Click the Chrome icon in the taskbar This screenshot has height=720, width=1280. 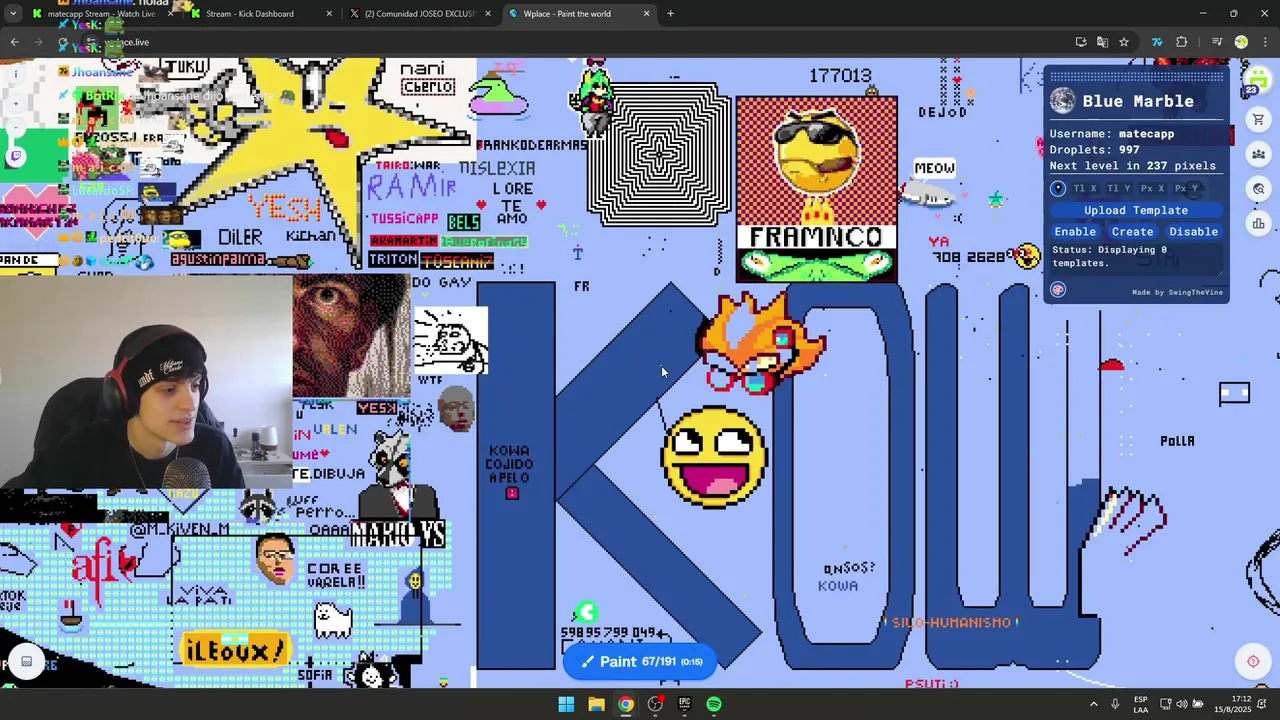[626, 704]
